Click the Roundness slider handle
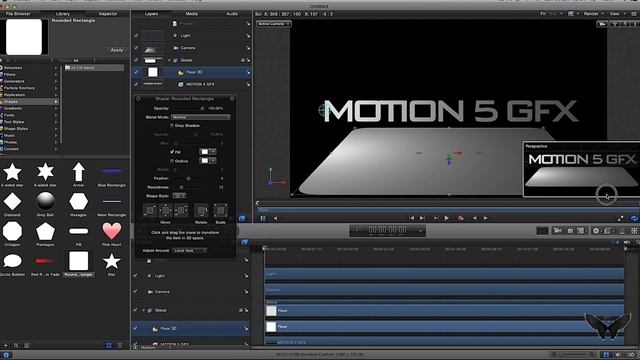Screen dimensions: 640x360 [x=181, y=187]
